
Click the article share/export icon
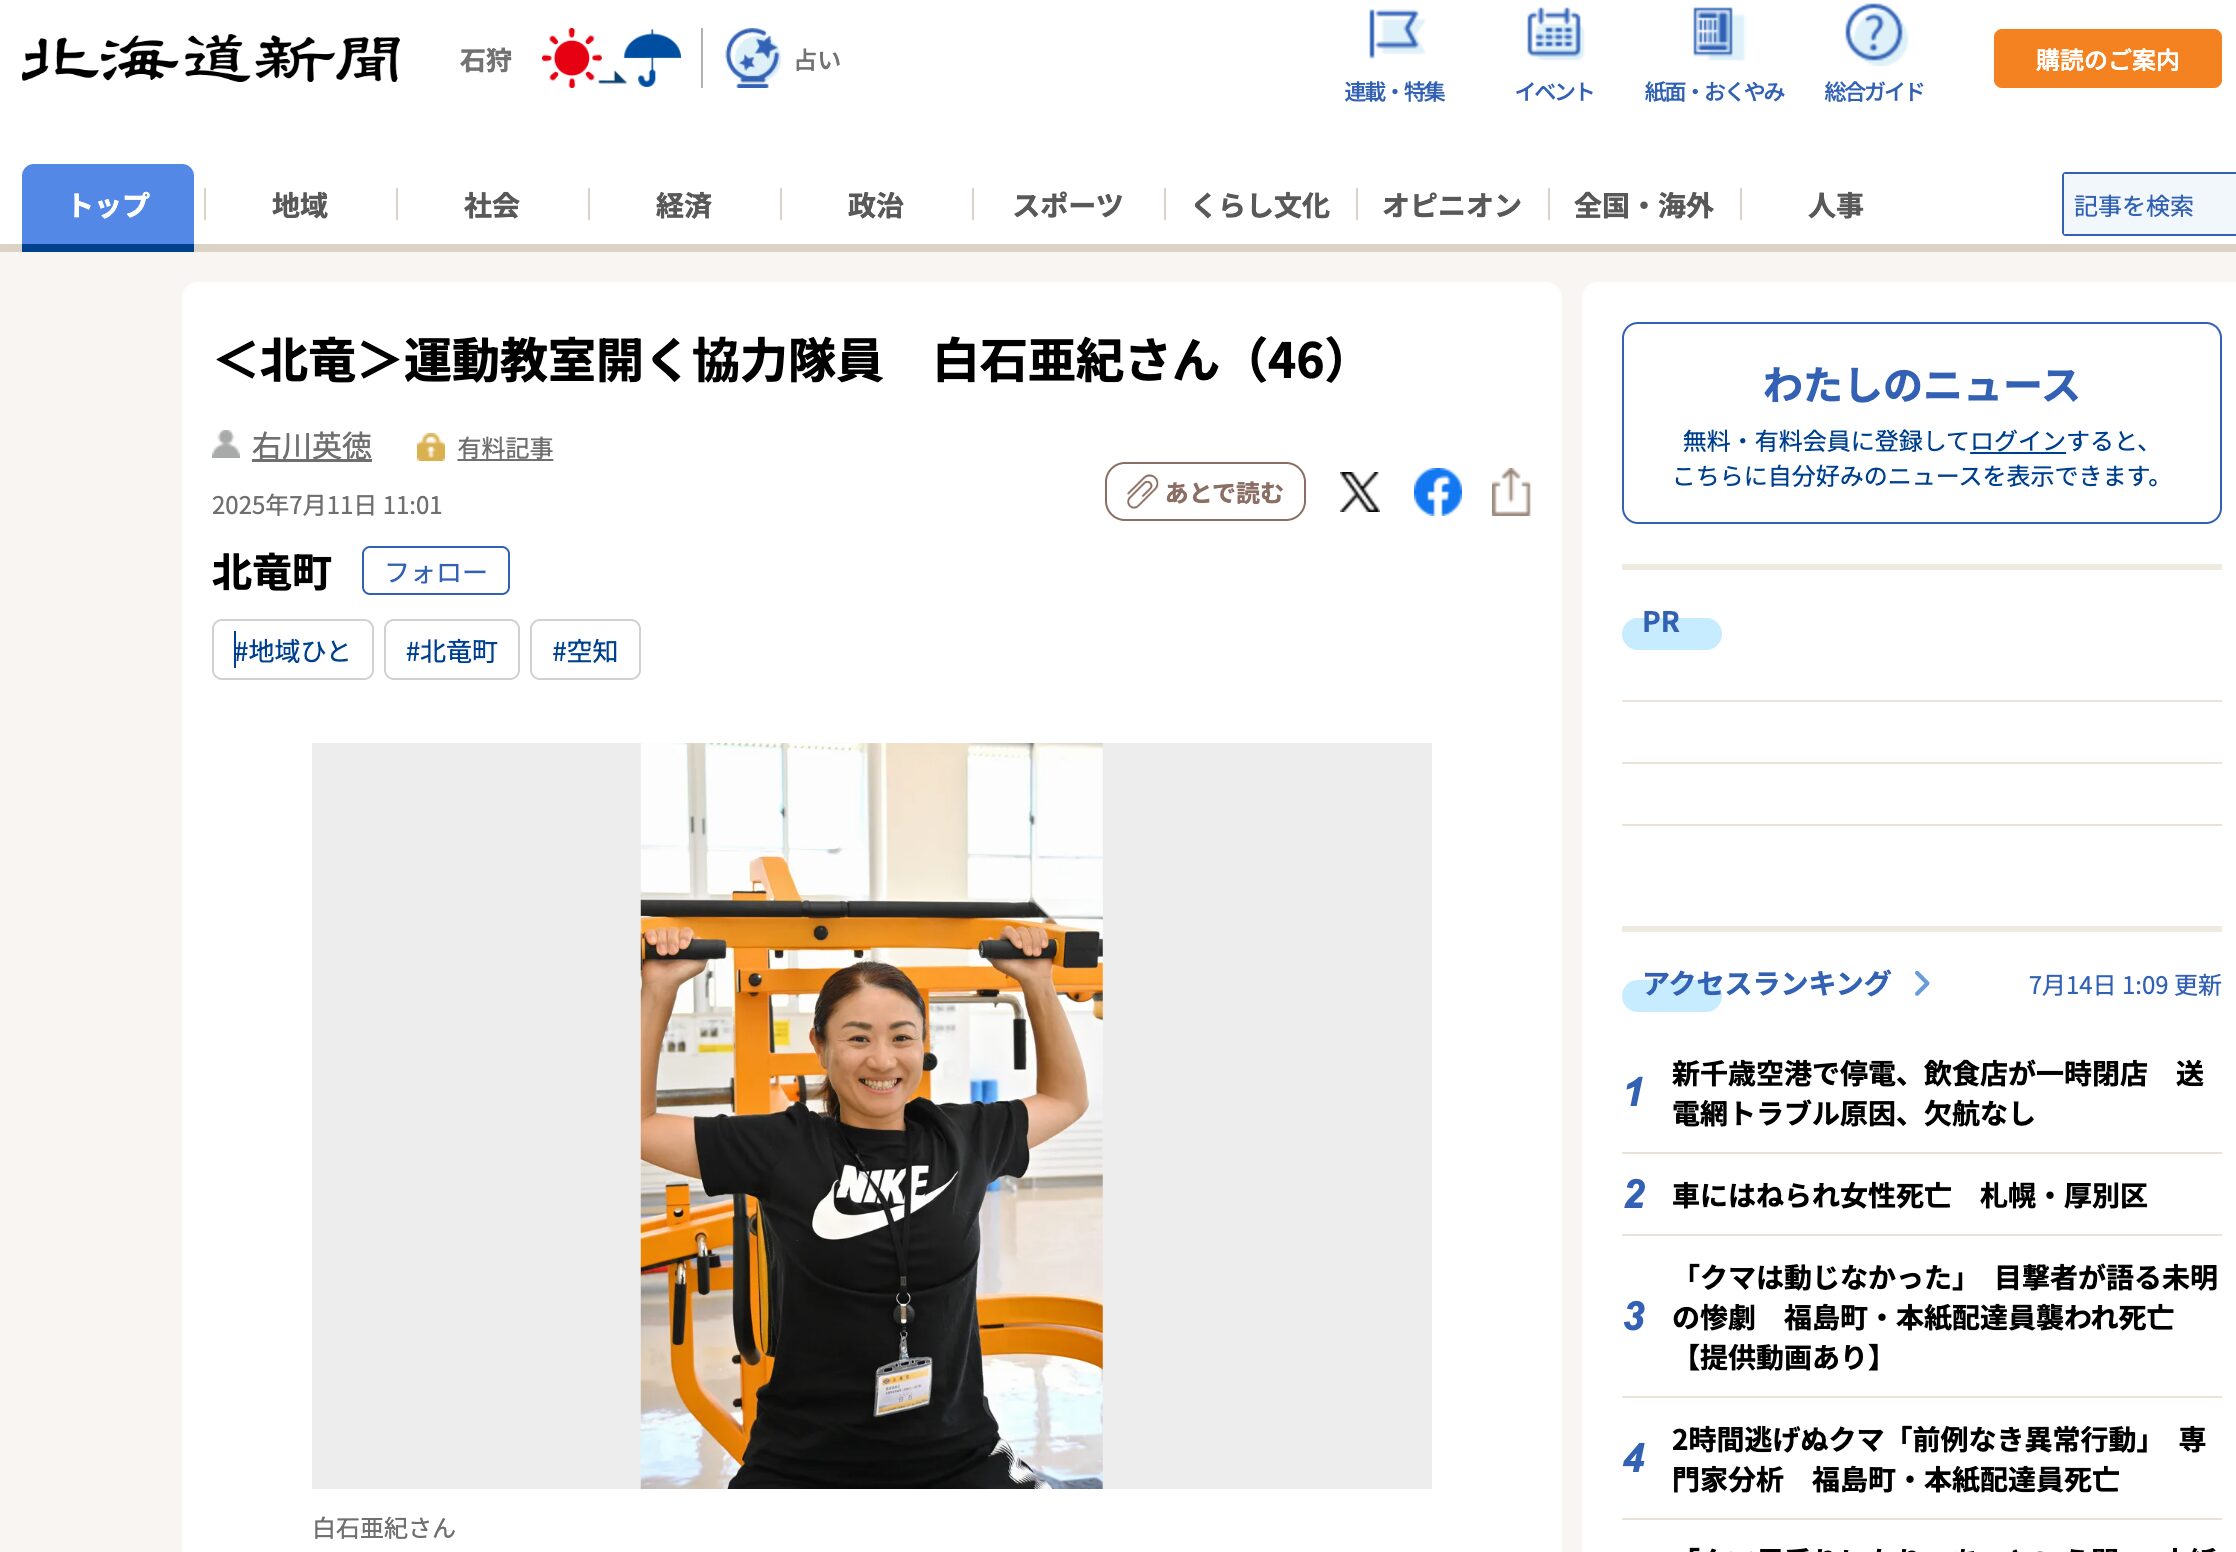1513,492
